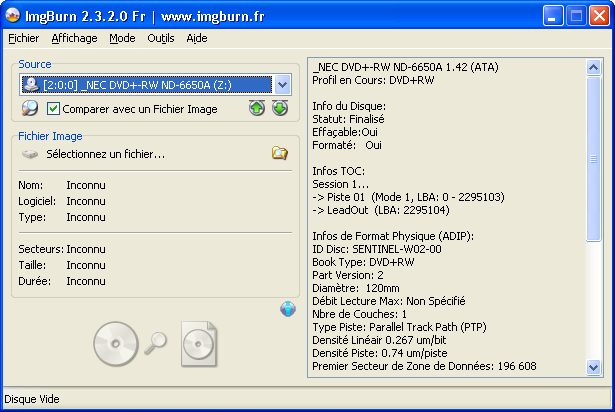The width and height of the screenshot is (615, 412).
Task: Click the Disque Vide status bar text
Action: click(32, 399)
